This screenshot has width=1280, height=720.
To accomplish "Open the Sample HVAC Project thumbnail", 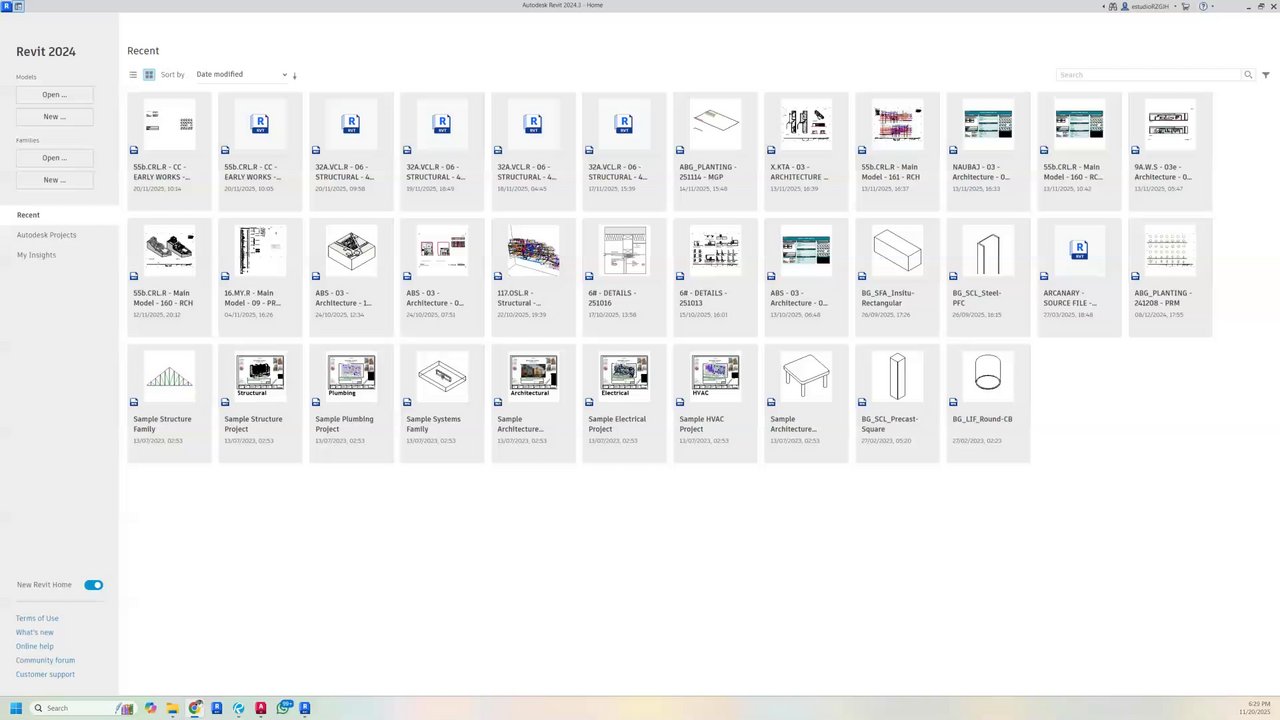I will pos(715,376).
